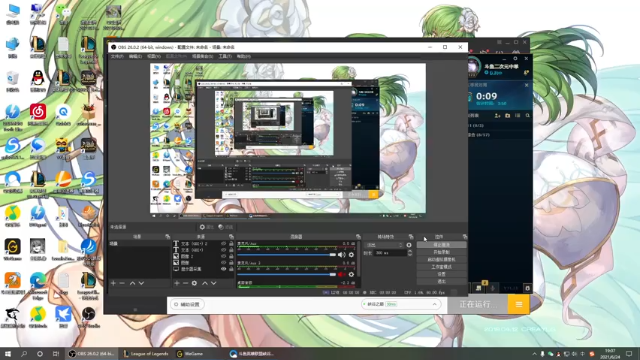Click the Start Recording button
The height and width of the screenshot is (360, 640).
[441, 252]
